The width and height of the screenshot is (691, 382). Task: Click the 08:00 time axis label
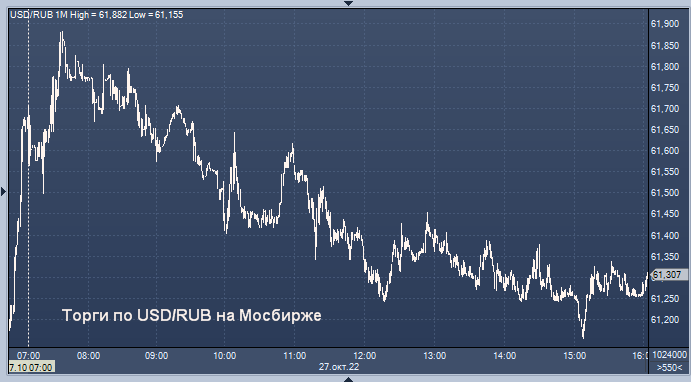pos(89,356)
